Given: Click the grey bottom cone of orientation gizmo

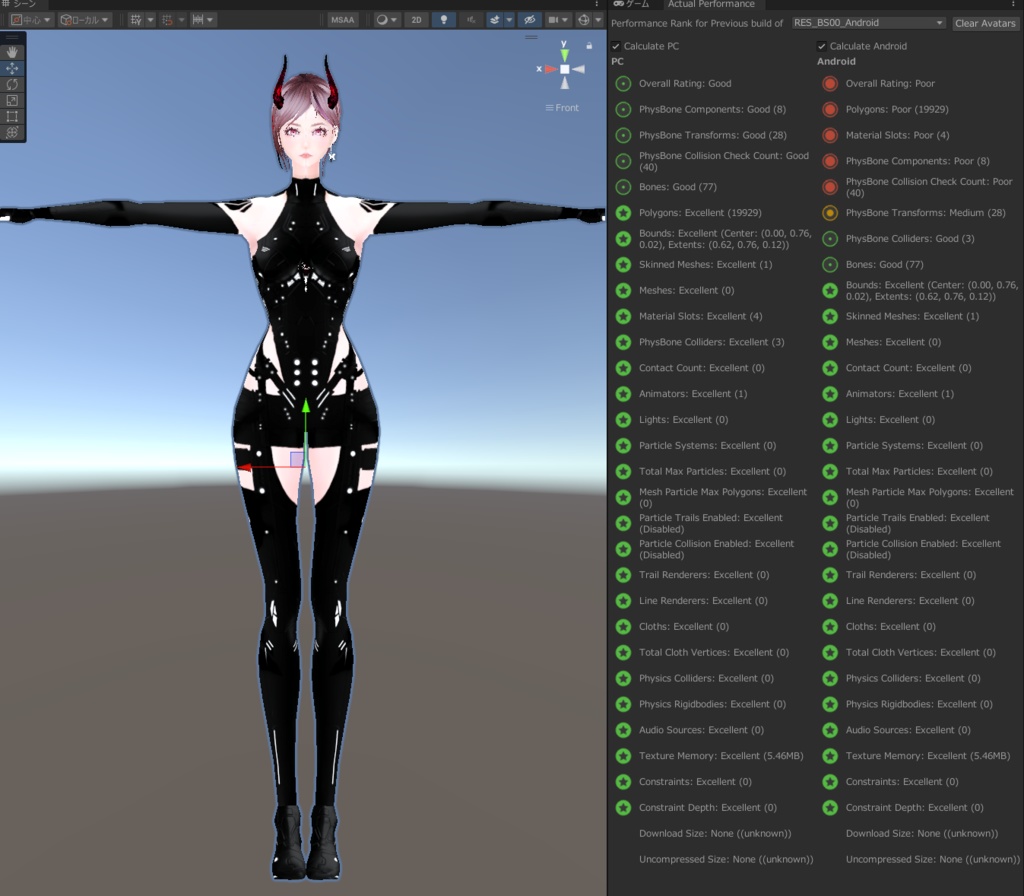Looking at the screenshot, I should (x=564, y=83).
